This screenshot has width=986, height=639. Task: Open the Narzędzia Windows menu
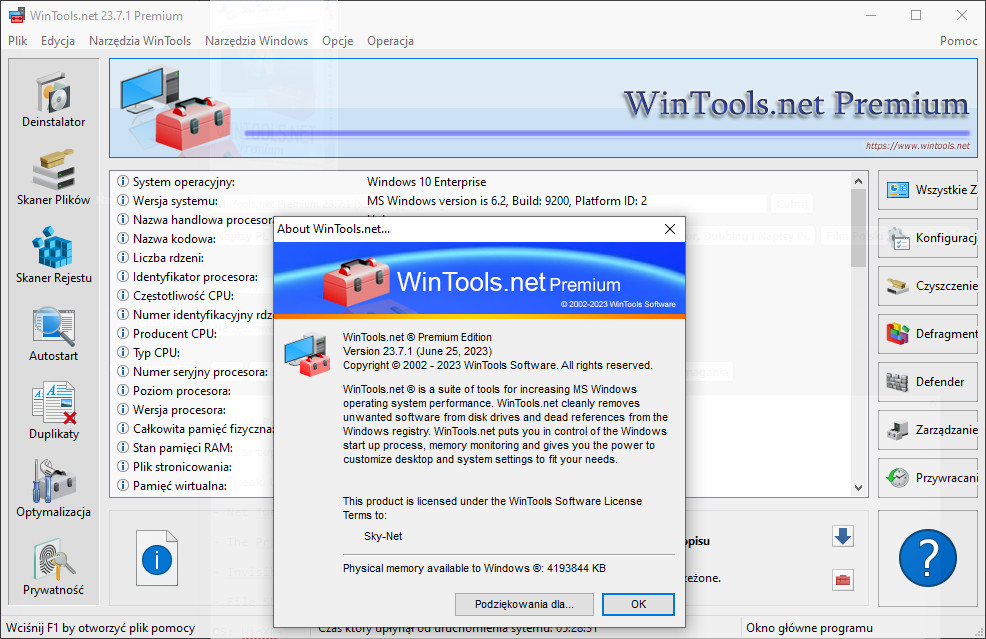257,41
